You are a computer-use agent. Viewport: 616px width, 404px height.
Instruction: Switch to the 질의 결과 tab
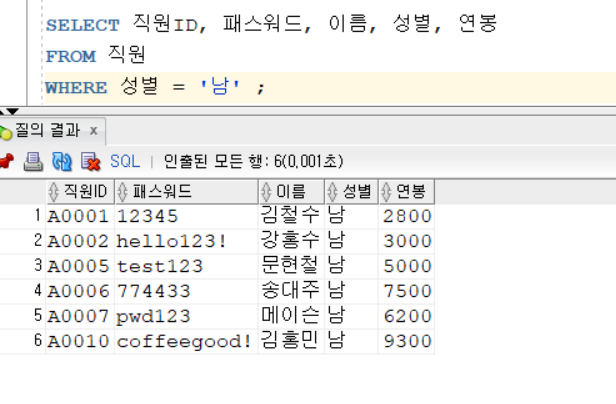click(x=47, y=130)
